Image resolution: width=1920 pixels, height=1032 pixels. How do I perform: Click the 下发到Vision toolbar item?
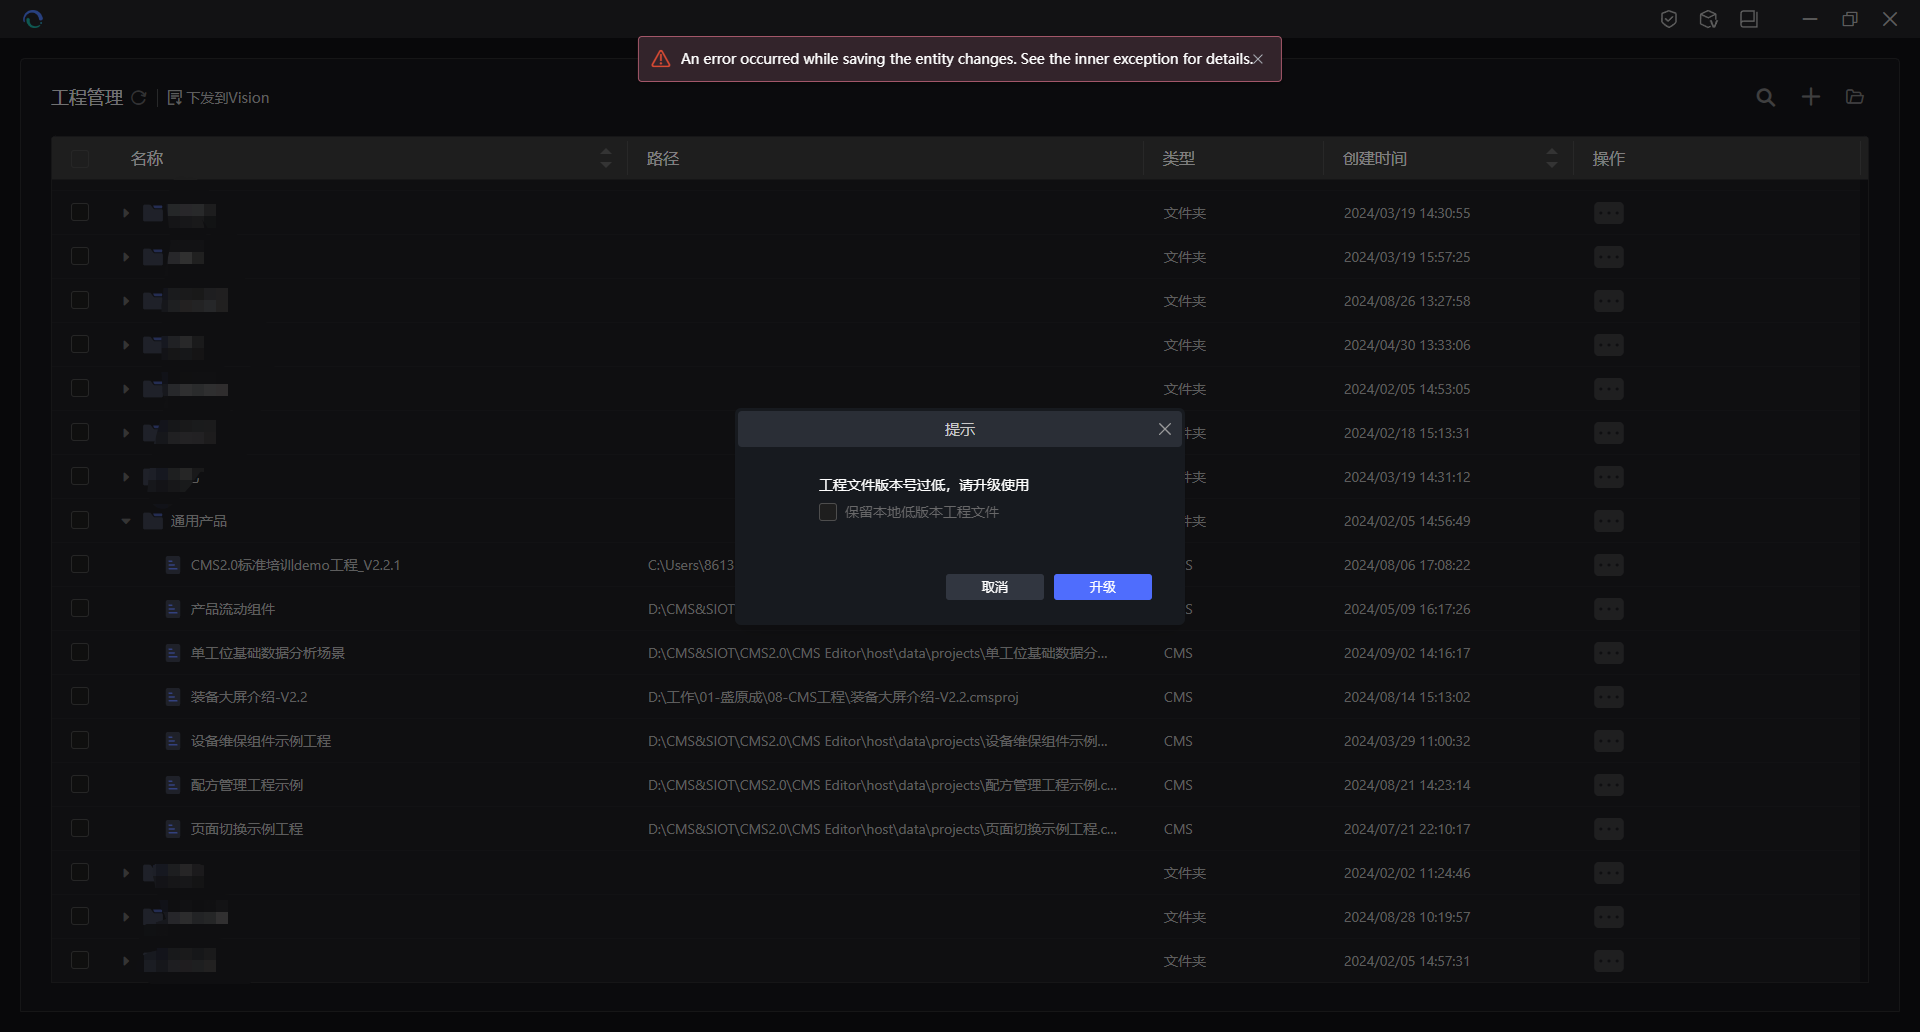tap(219, 98)
